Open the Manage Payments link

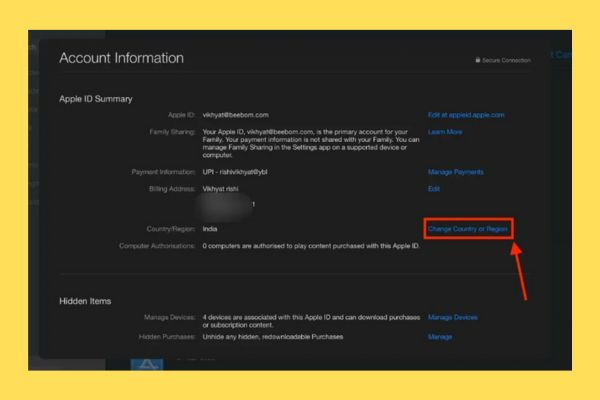455,172
